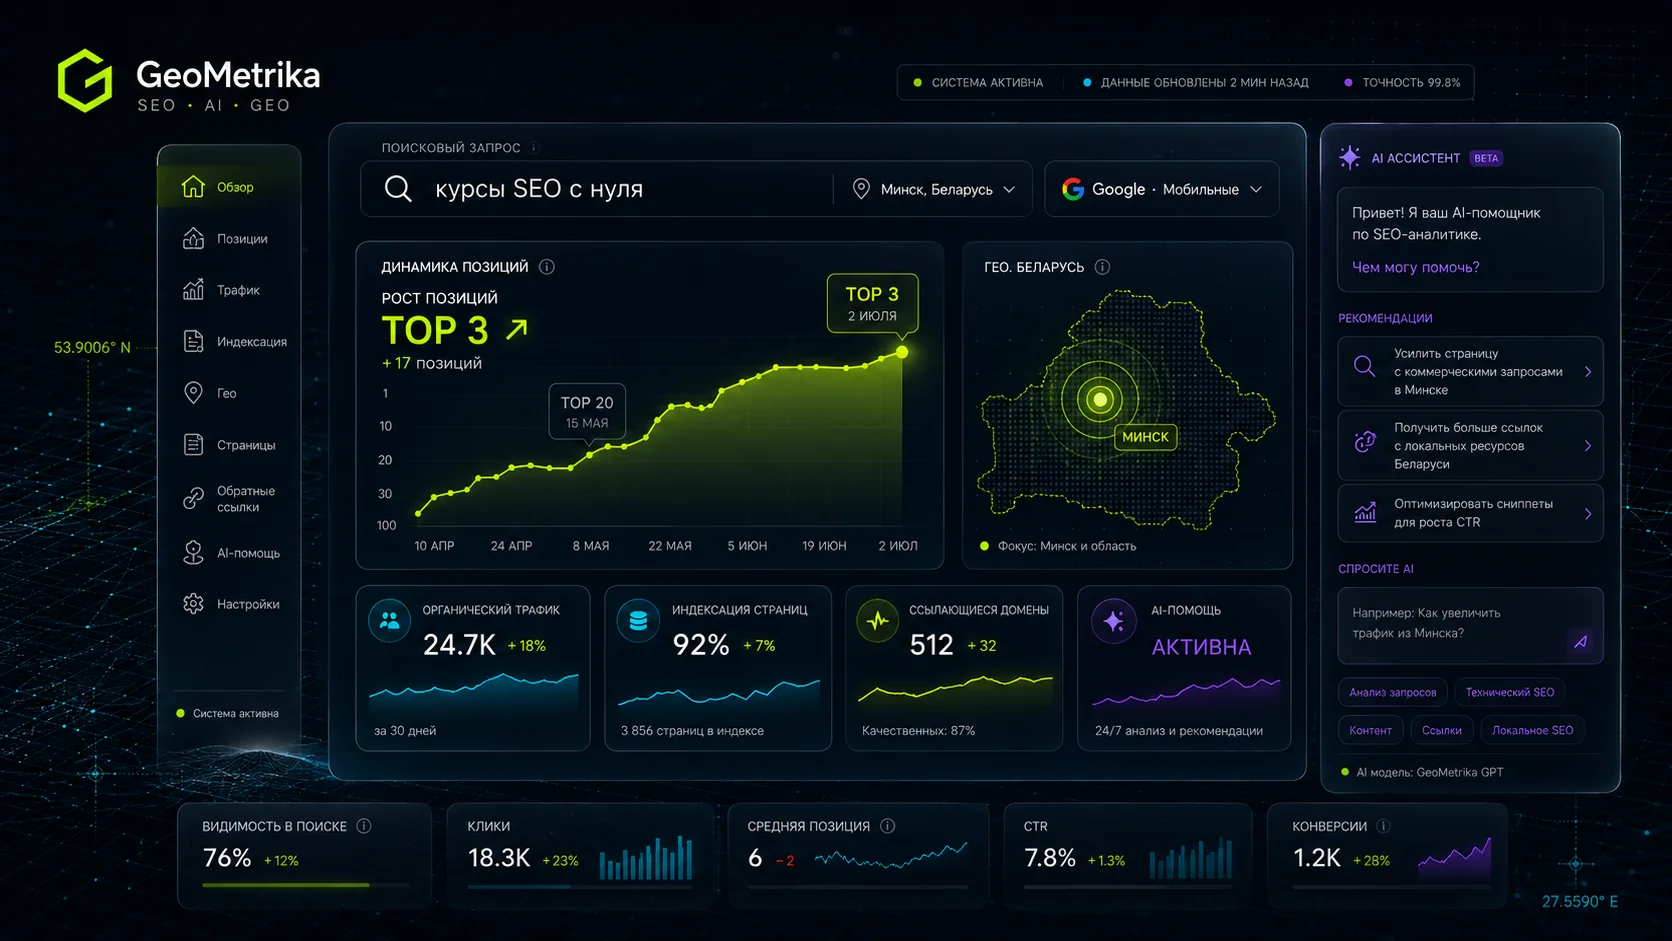Screen dimensions: 1672x941
Task: Click Данные обновлены 2 мин назад status
Action: [x=1196, y=83]
